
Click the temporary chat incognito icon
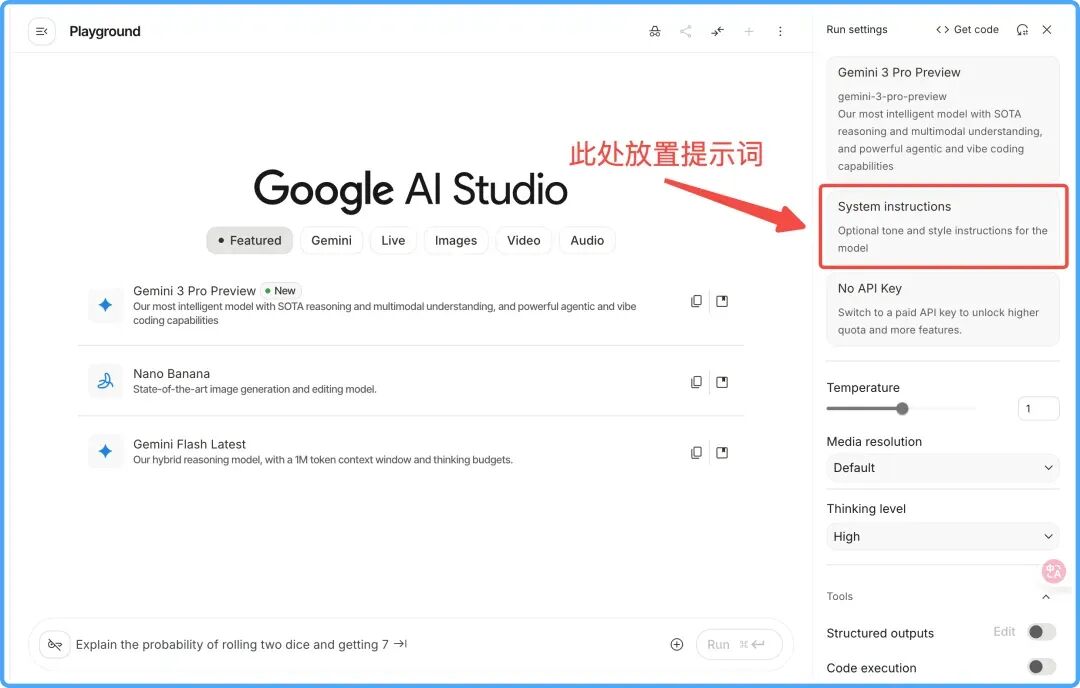click(x=655, y=32)
